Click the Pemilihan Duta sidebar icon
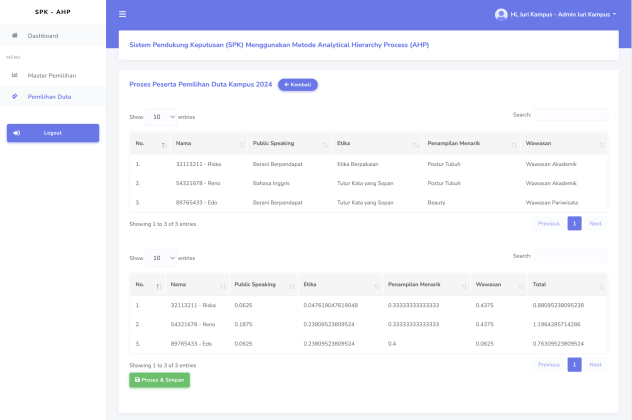This screenshot has width=632, height=420. click(14, 97)
